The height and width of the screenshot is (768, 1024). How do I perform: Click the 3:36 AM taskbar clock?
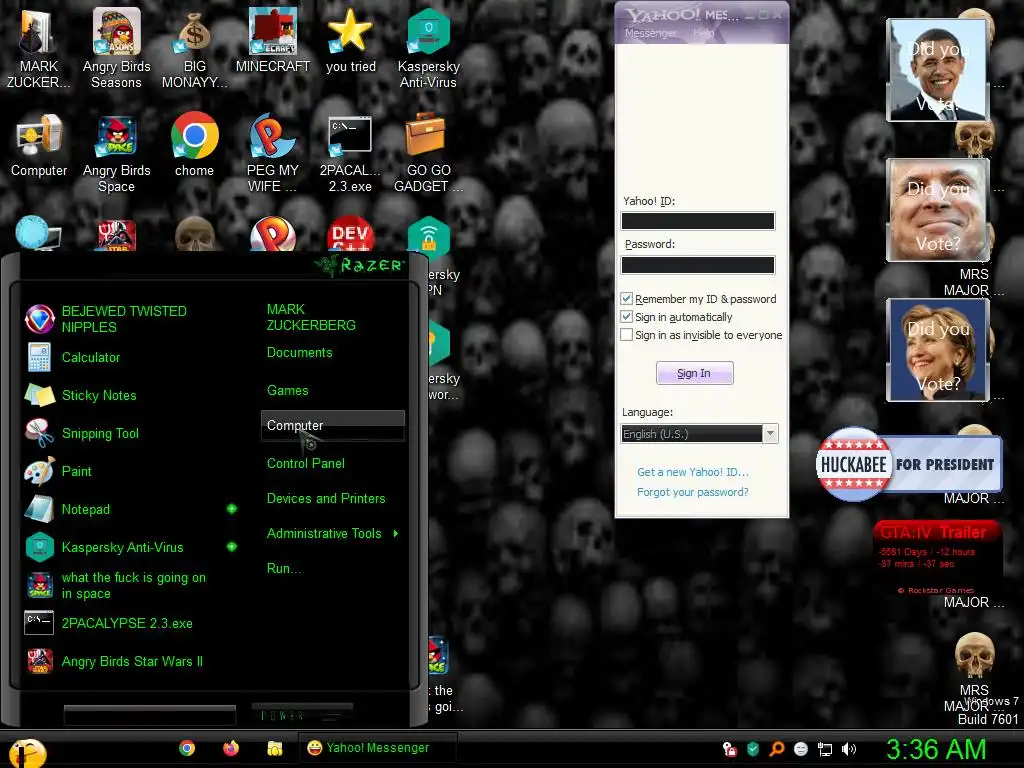click(936, 749)
